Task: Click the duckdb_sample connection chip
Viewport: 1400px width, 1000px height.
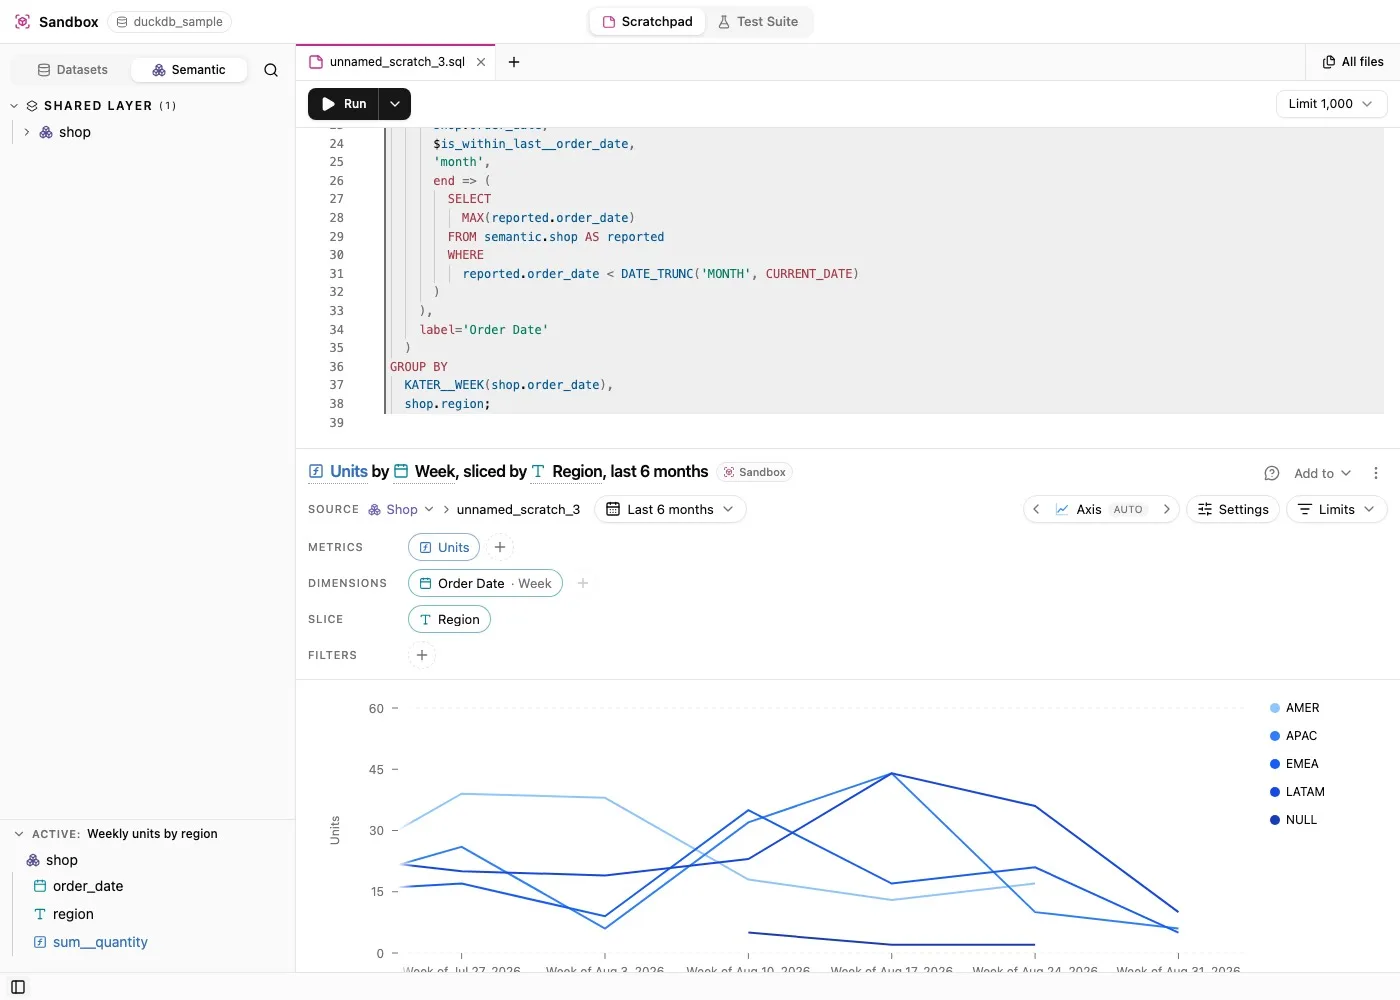Action: point(169,21)
